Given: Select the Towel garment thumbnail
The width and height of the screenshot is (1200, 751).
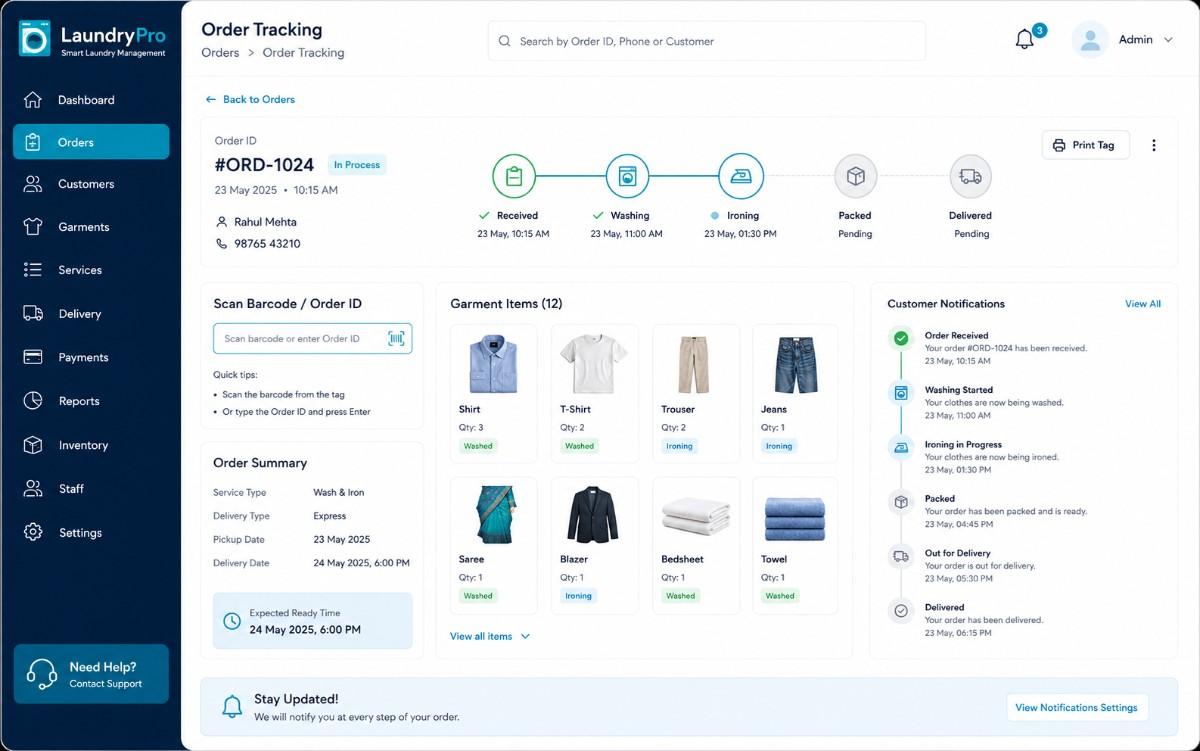Looking at the screenshot, I should coord(795,518).
